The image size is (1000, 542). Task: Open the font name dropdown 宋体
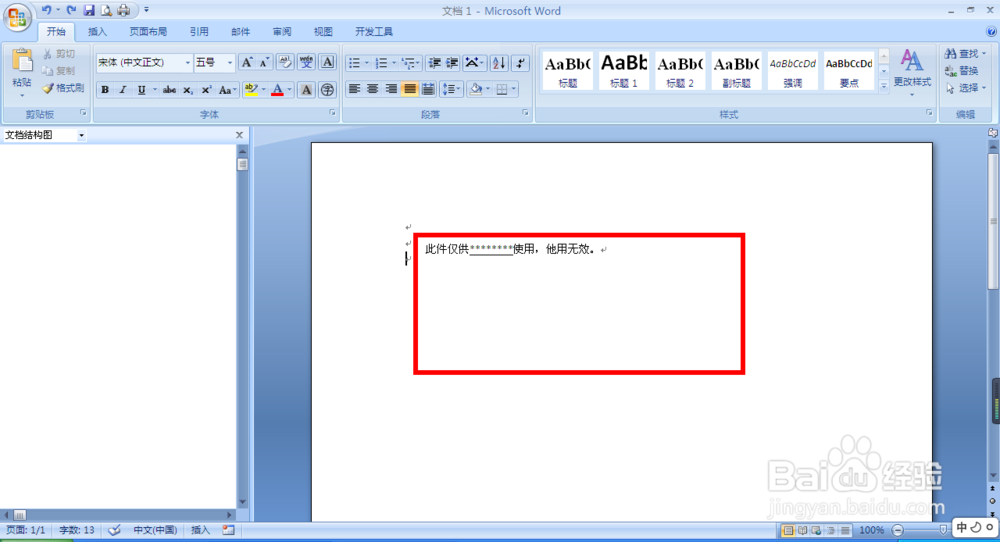pos(188,62)
